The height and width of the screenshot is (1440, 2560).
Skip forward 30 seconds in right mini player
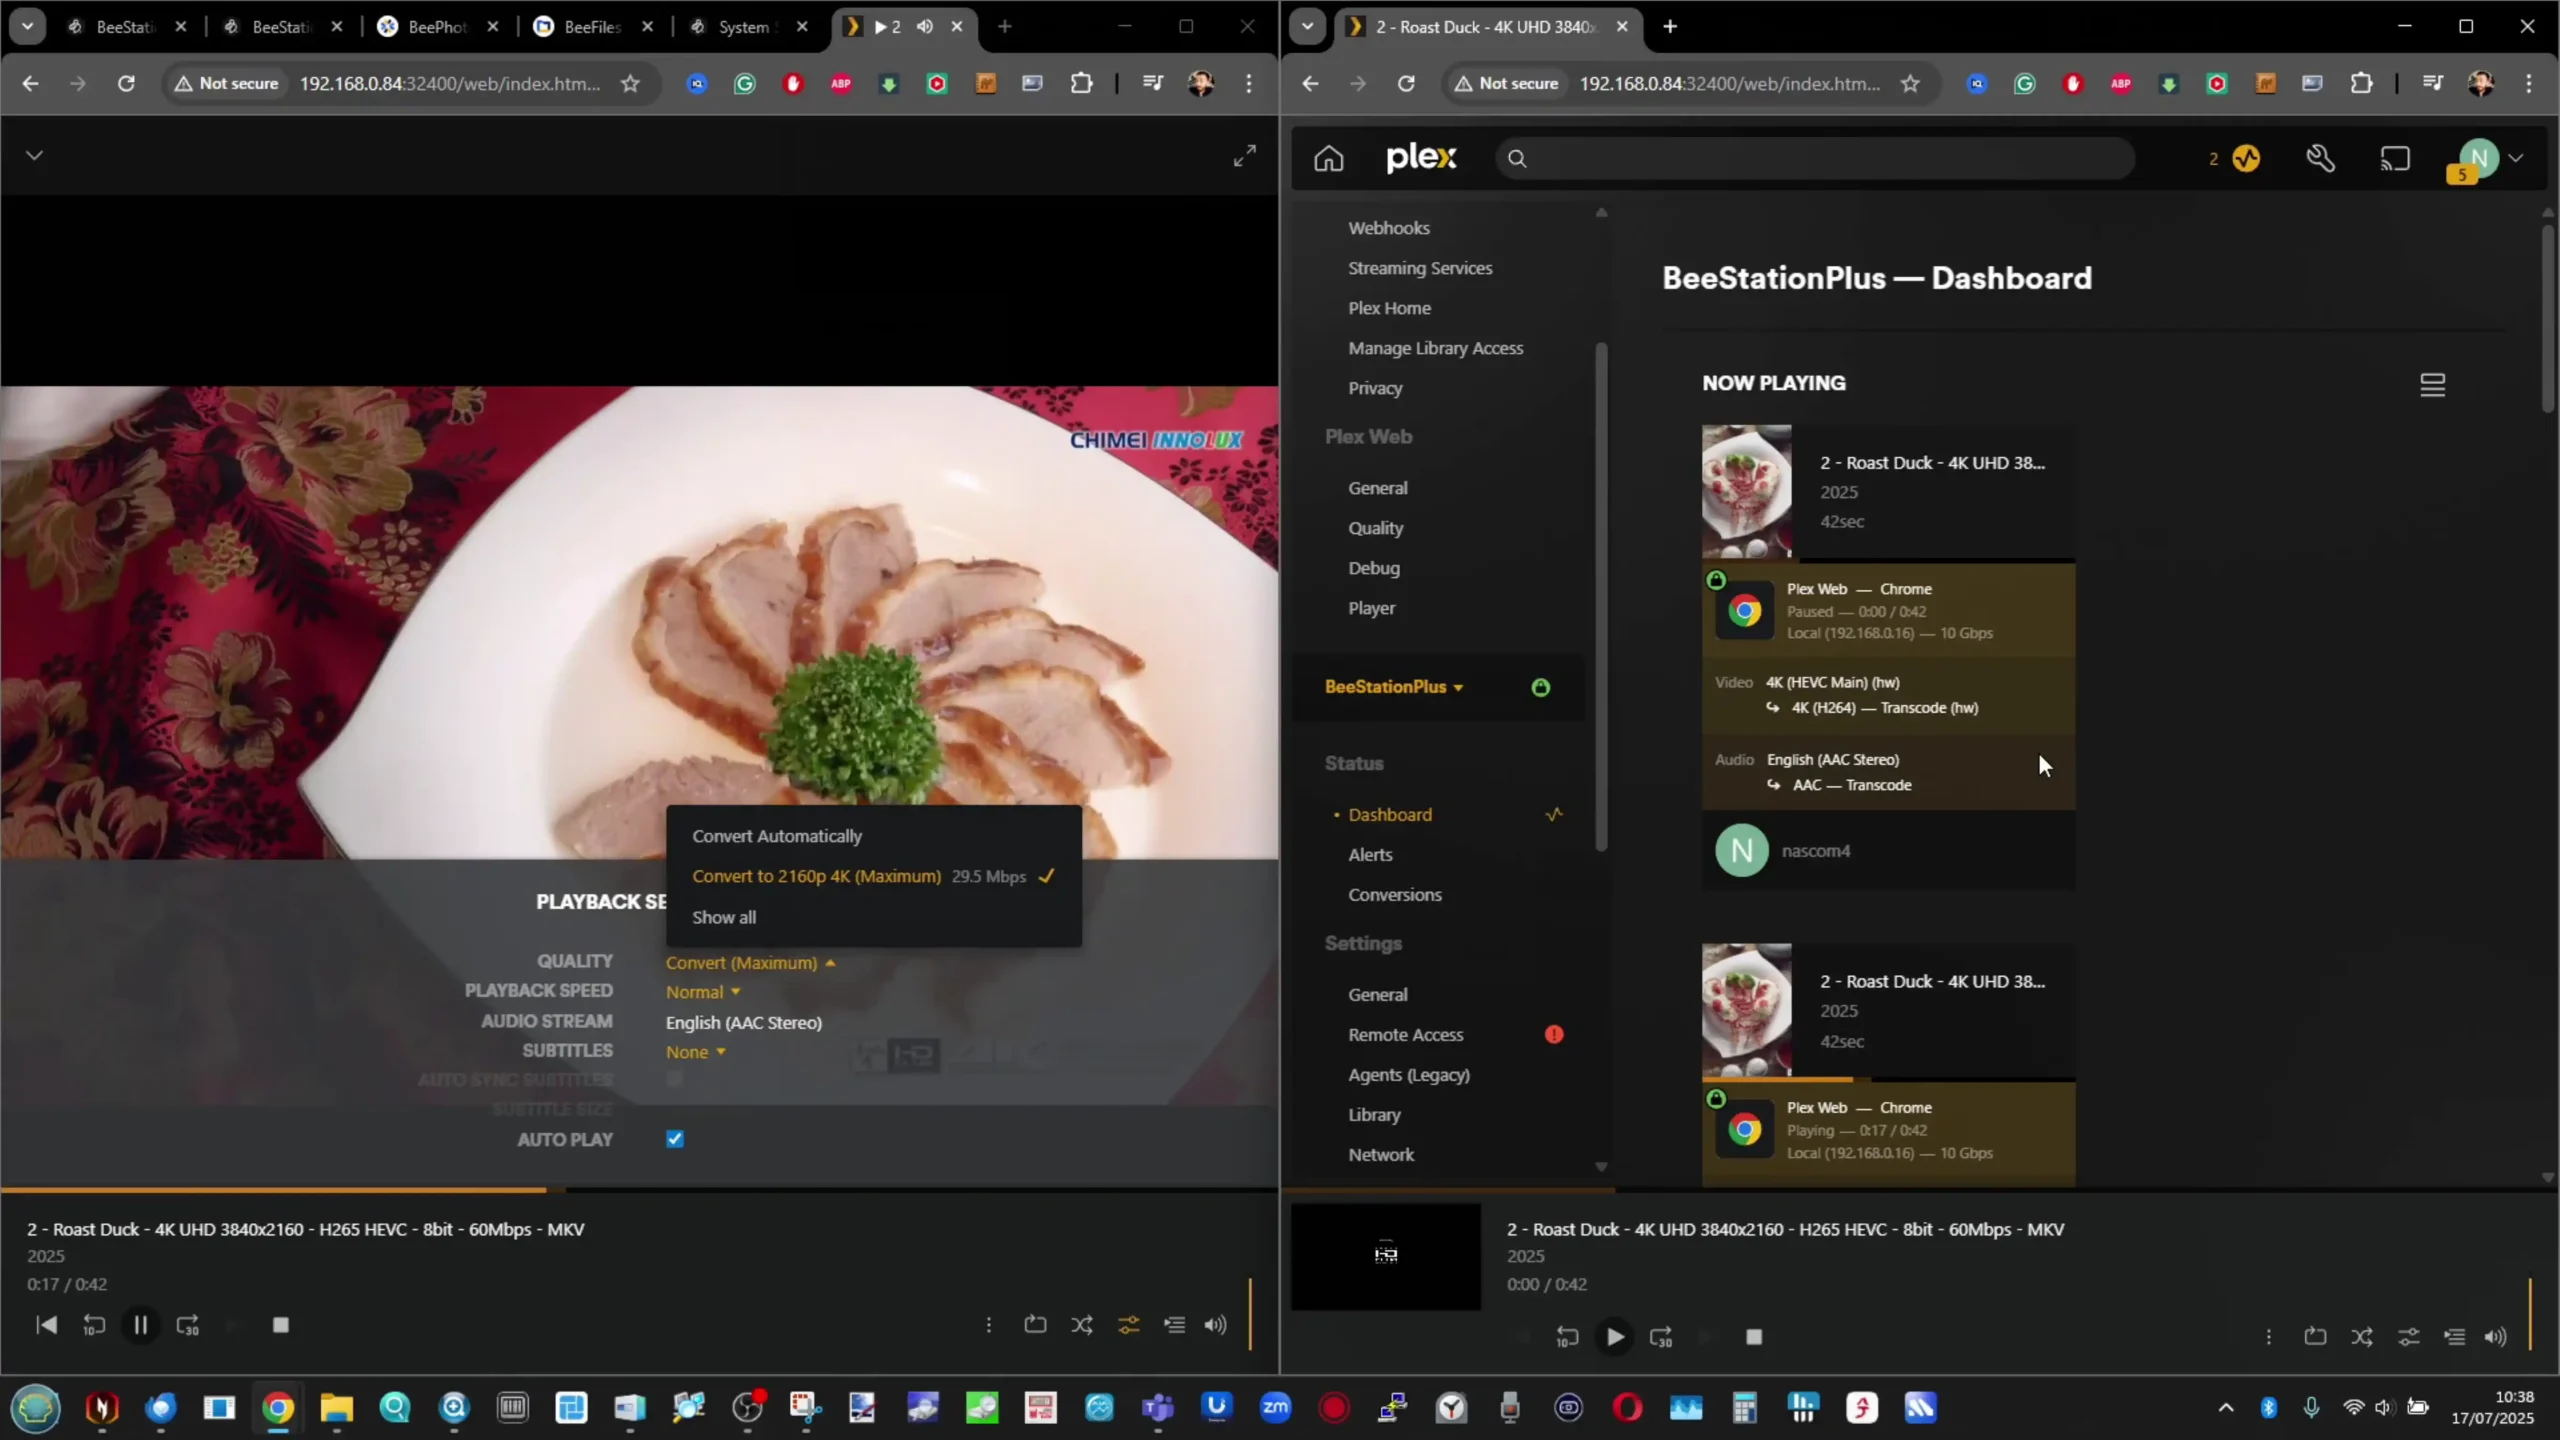(1660, 1337)
